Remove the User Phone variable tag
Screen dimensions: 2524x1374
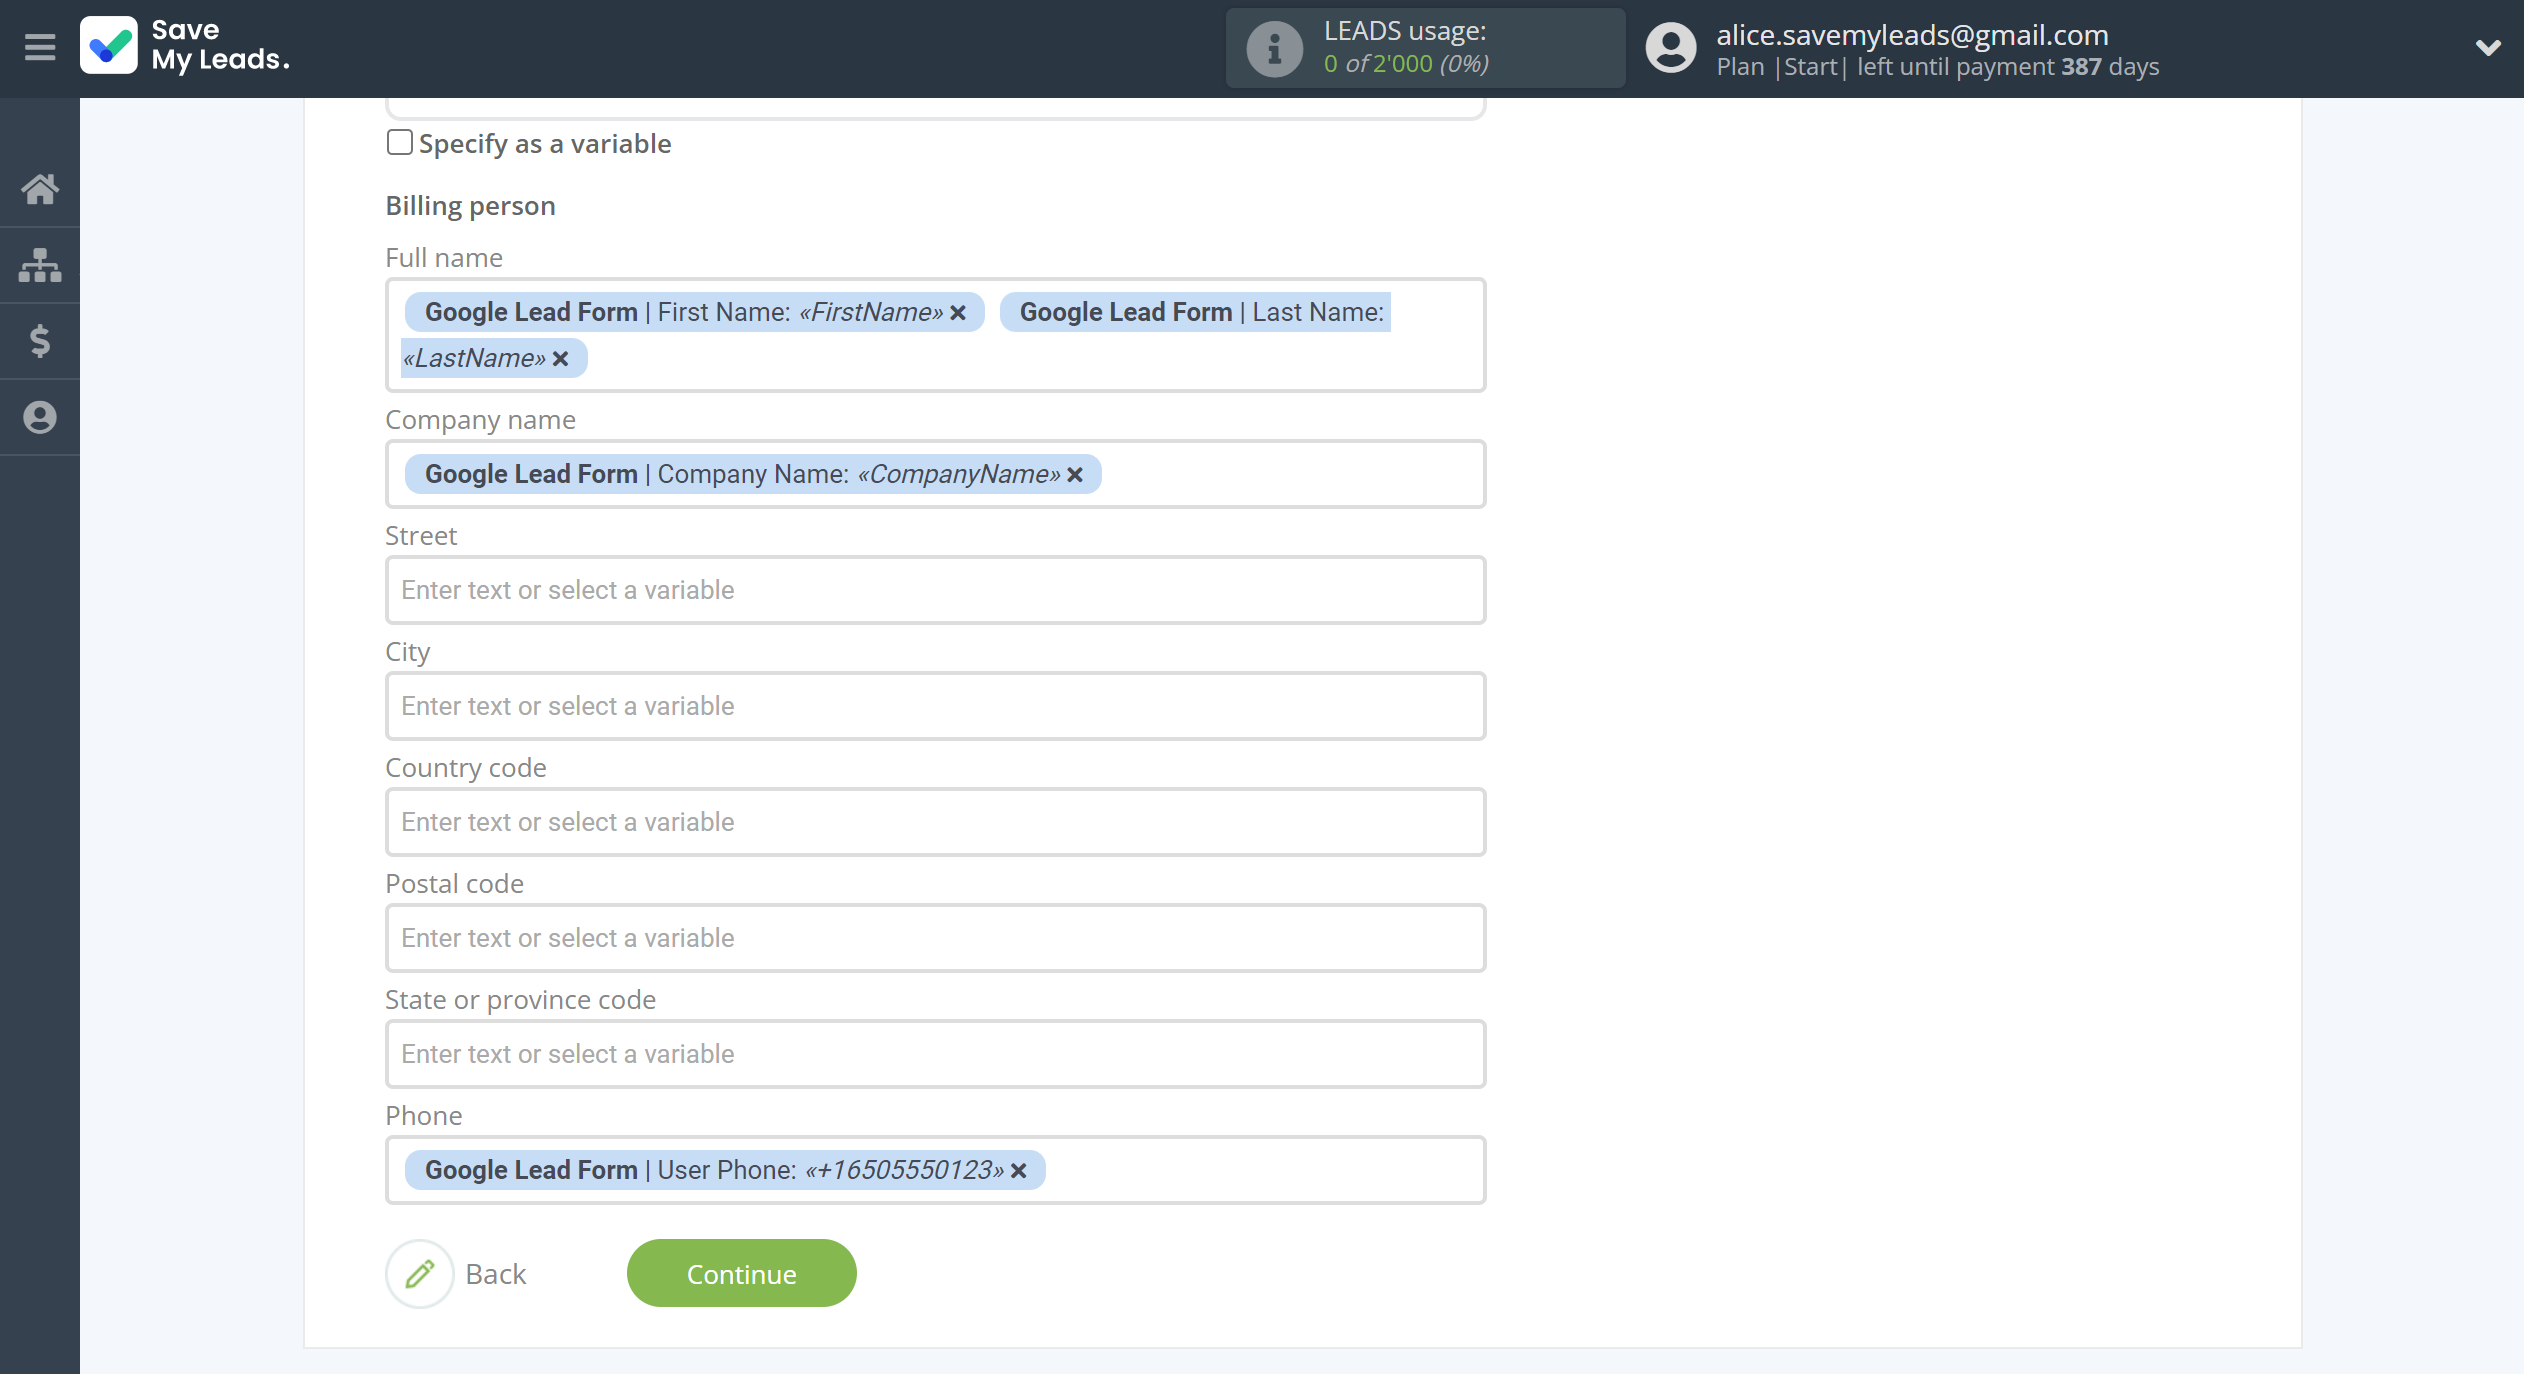[x=1019, y=1170]
